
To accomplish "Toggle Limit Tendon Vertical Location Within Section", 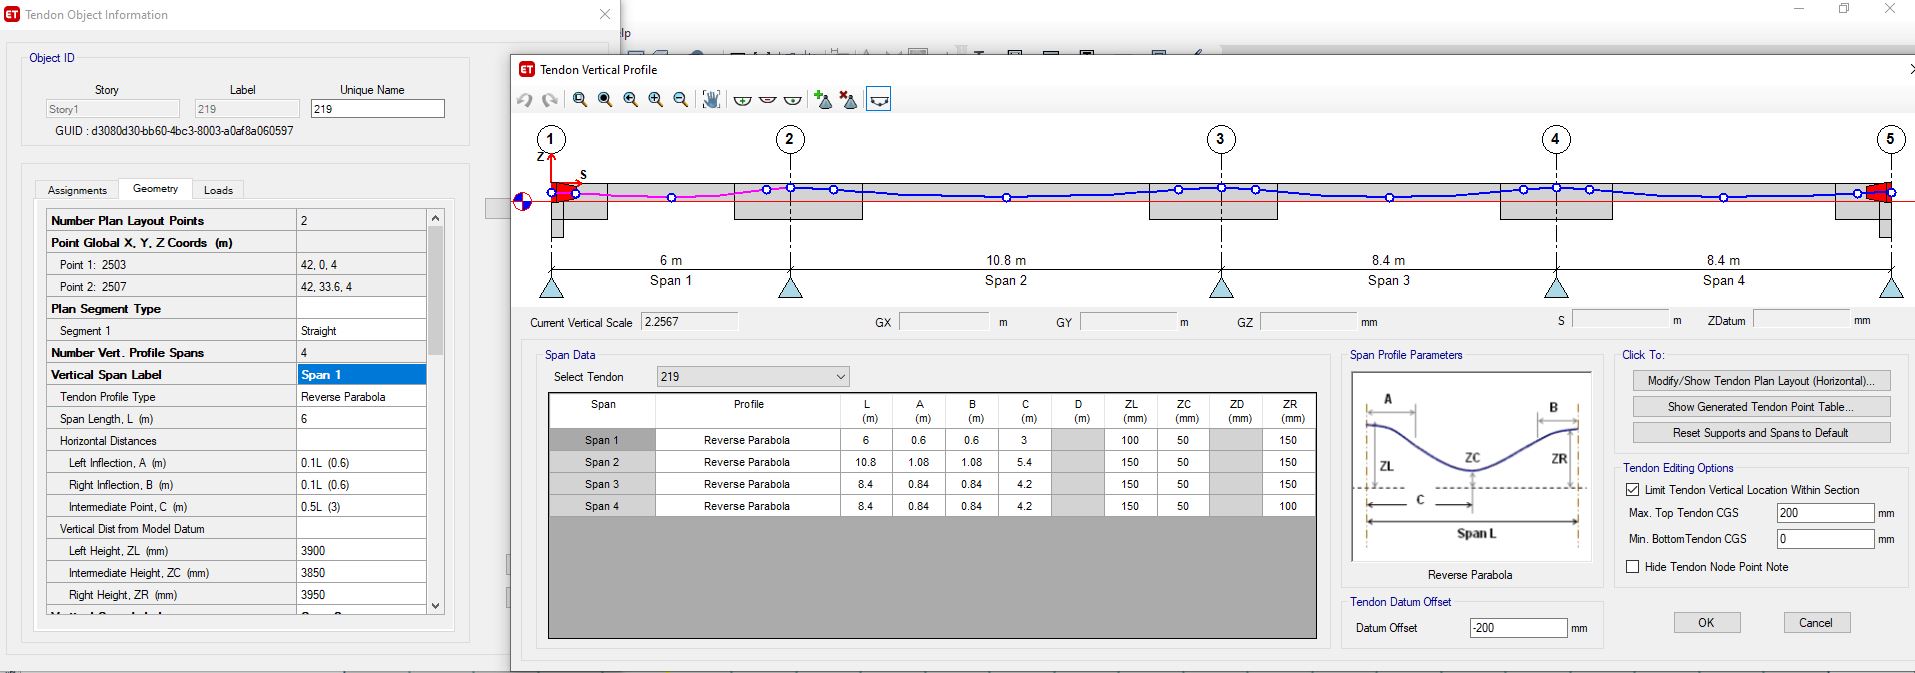I will (x=1633, y=490).
